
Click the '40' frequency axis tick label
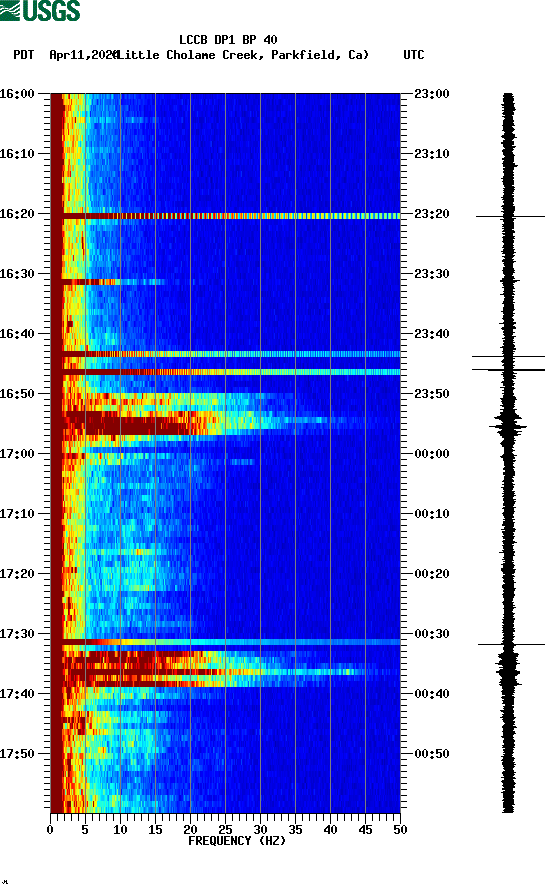330,830
